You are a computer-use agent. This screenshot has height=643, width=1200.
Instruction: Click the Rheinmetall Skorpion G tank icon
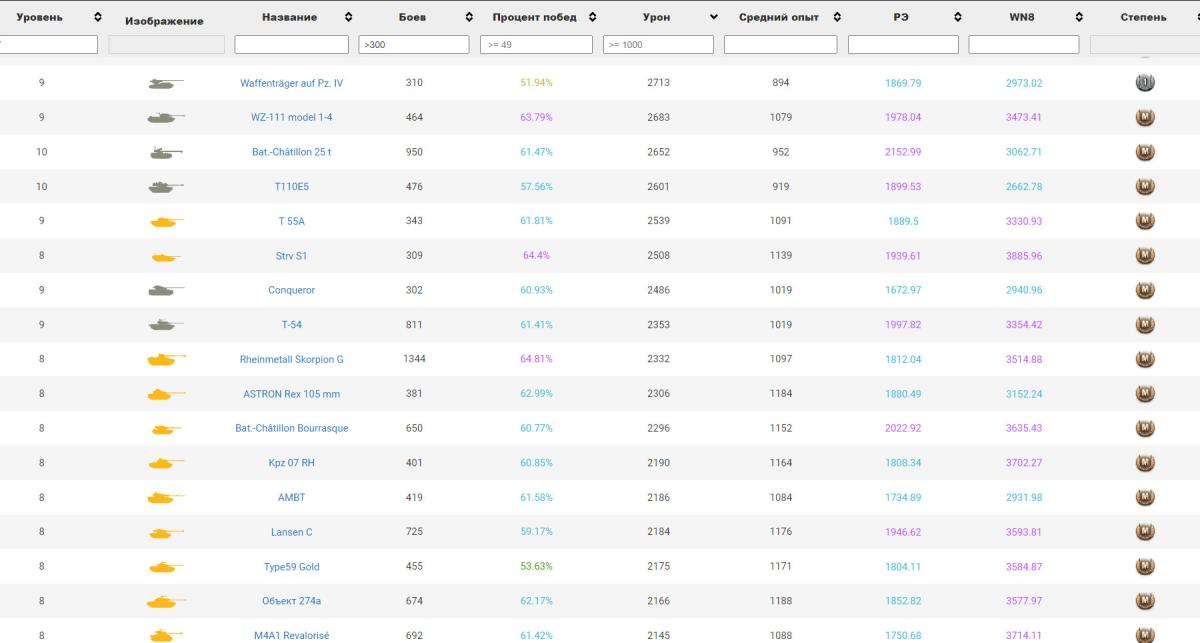[x=166, y=360]
